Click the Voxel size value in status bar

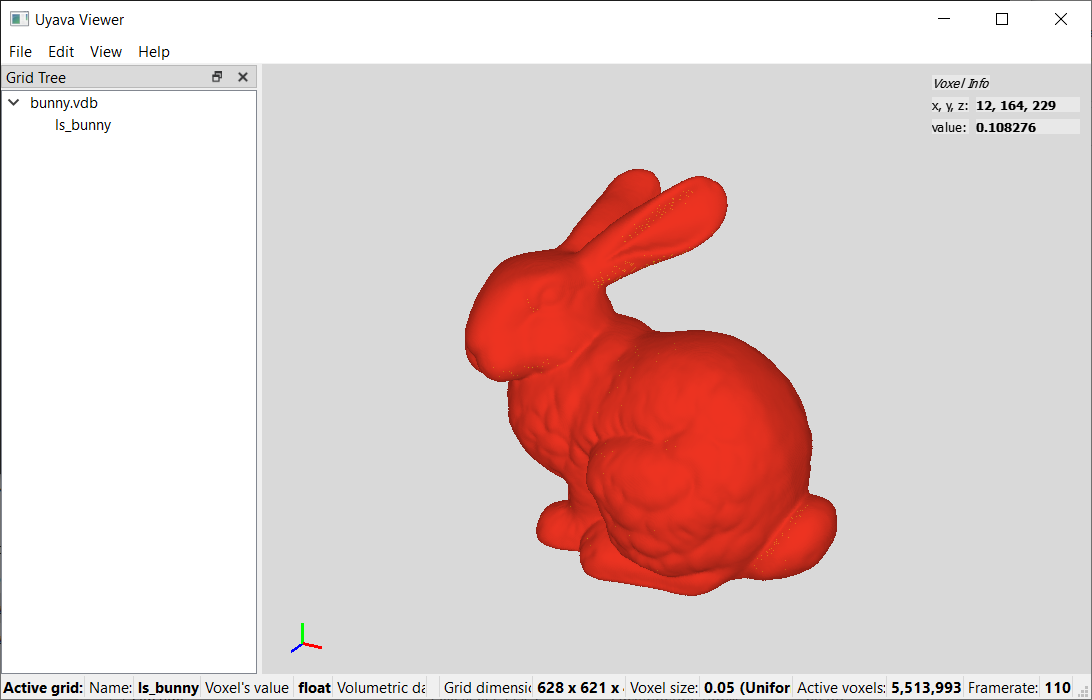[x=746, y=688]
